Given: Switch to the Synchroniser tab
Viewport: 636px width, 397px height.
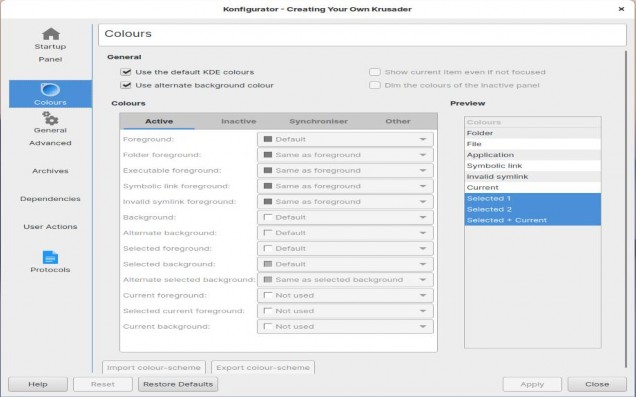Looking at the screenshot, I should [x=318, y=121].
